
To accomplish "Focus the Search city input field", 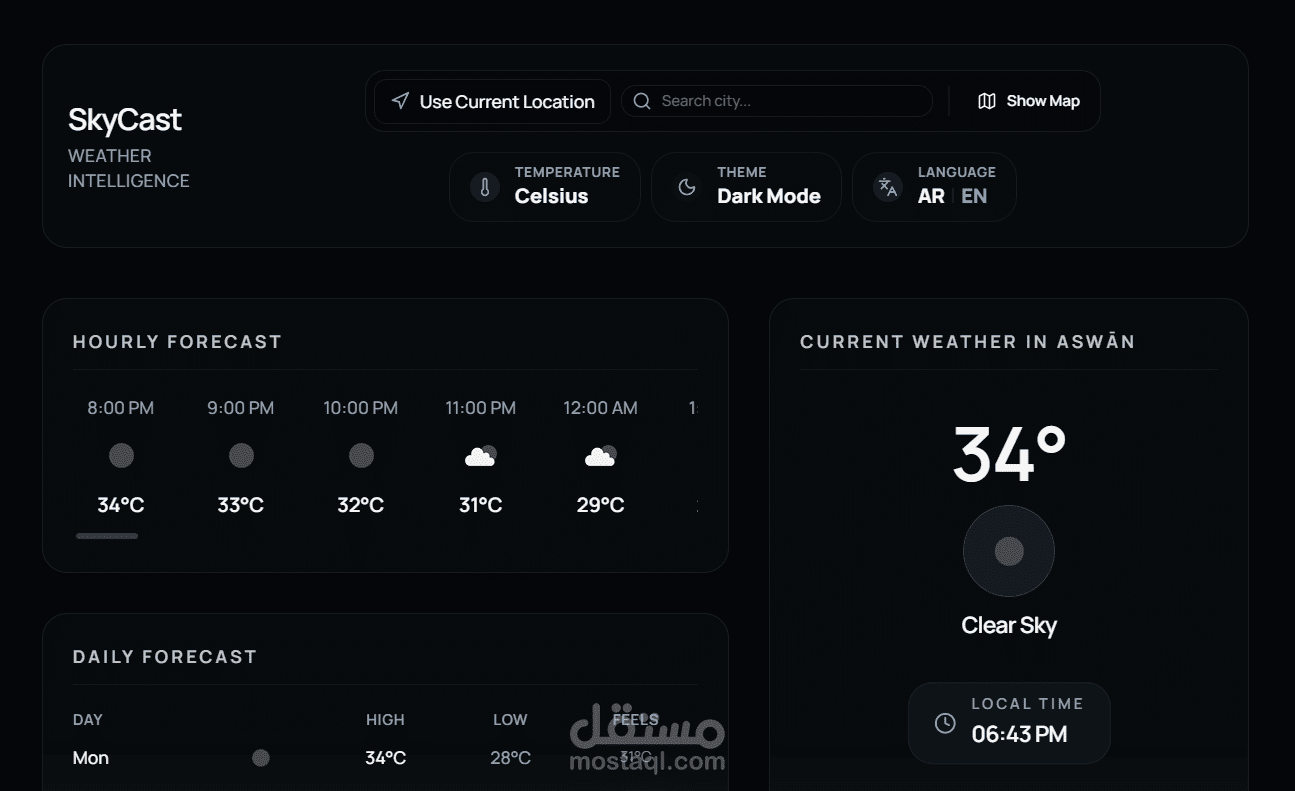I will coord(777,101).
